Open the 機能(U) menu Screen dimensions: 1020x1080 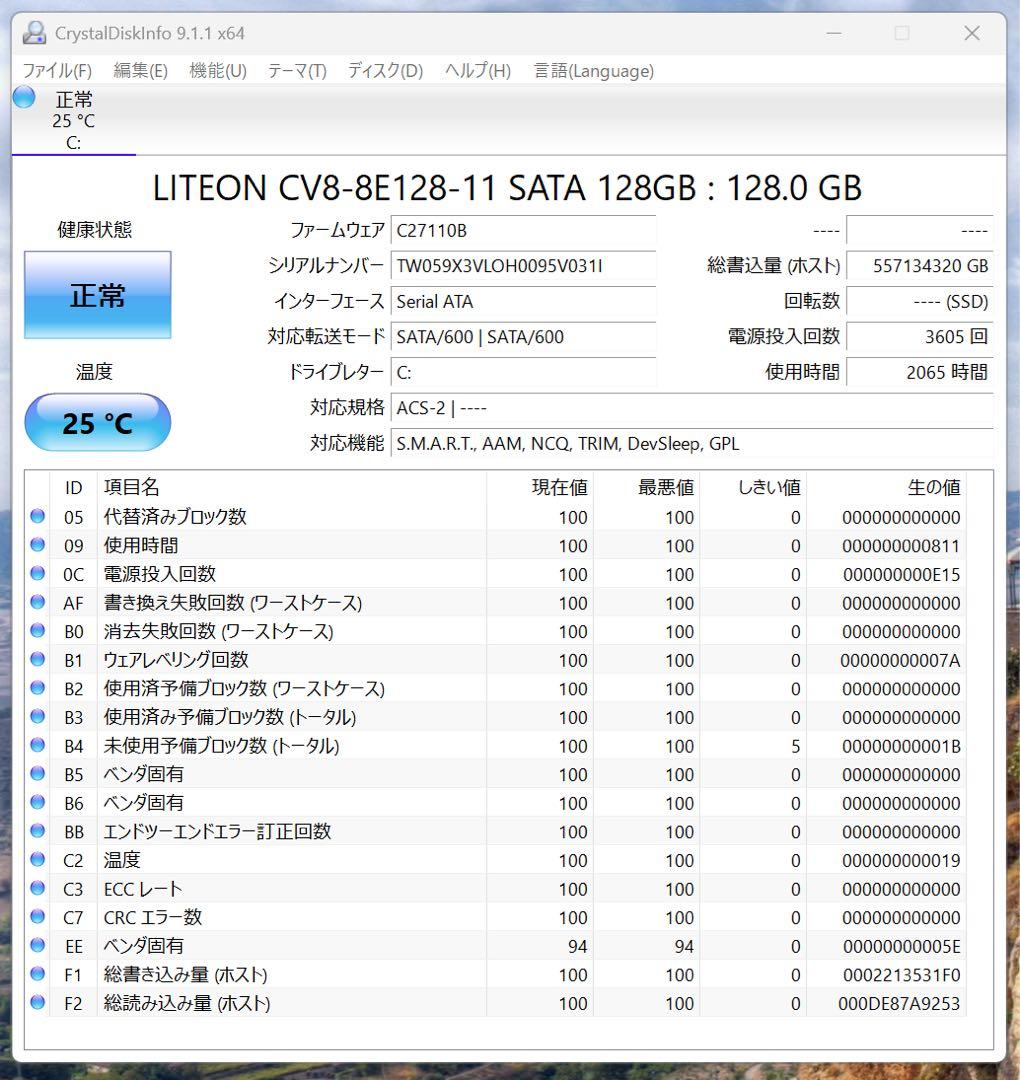point(216,71)
